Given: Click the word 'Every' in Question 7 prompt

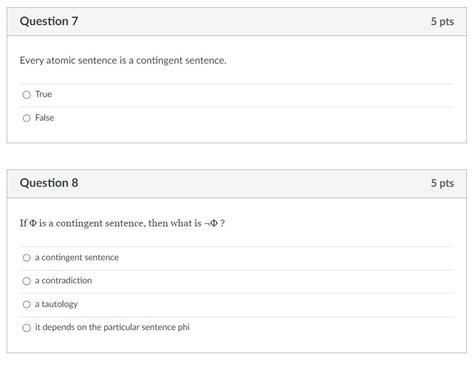Looking at the screenshot, I should click(x=32, y=61).
